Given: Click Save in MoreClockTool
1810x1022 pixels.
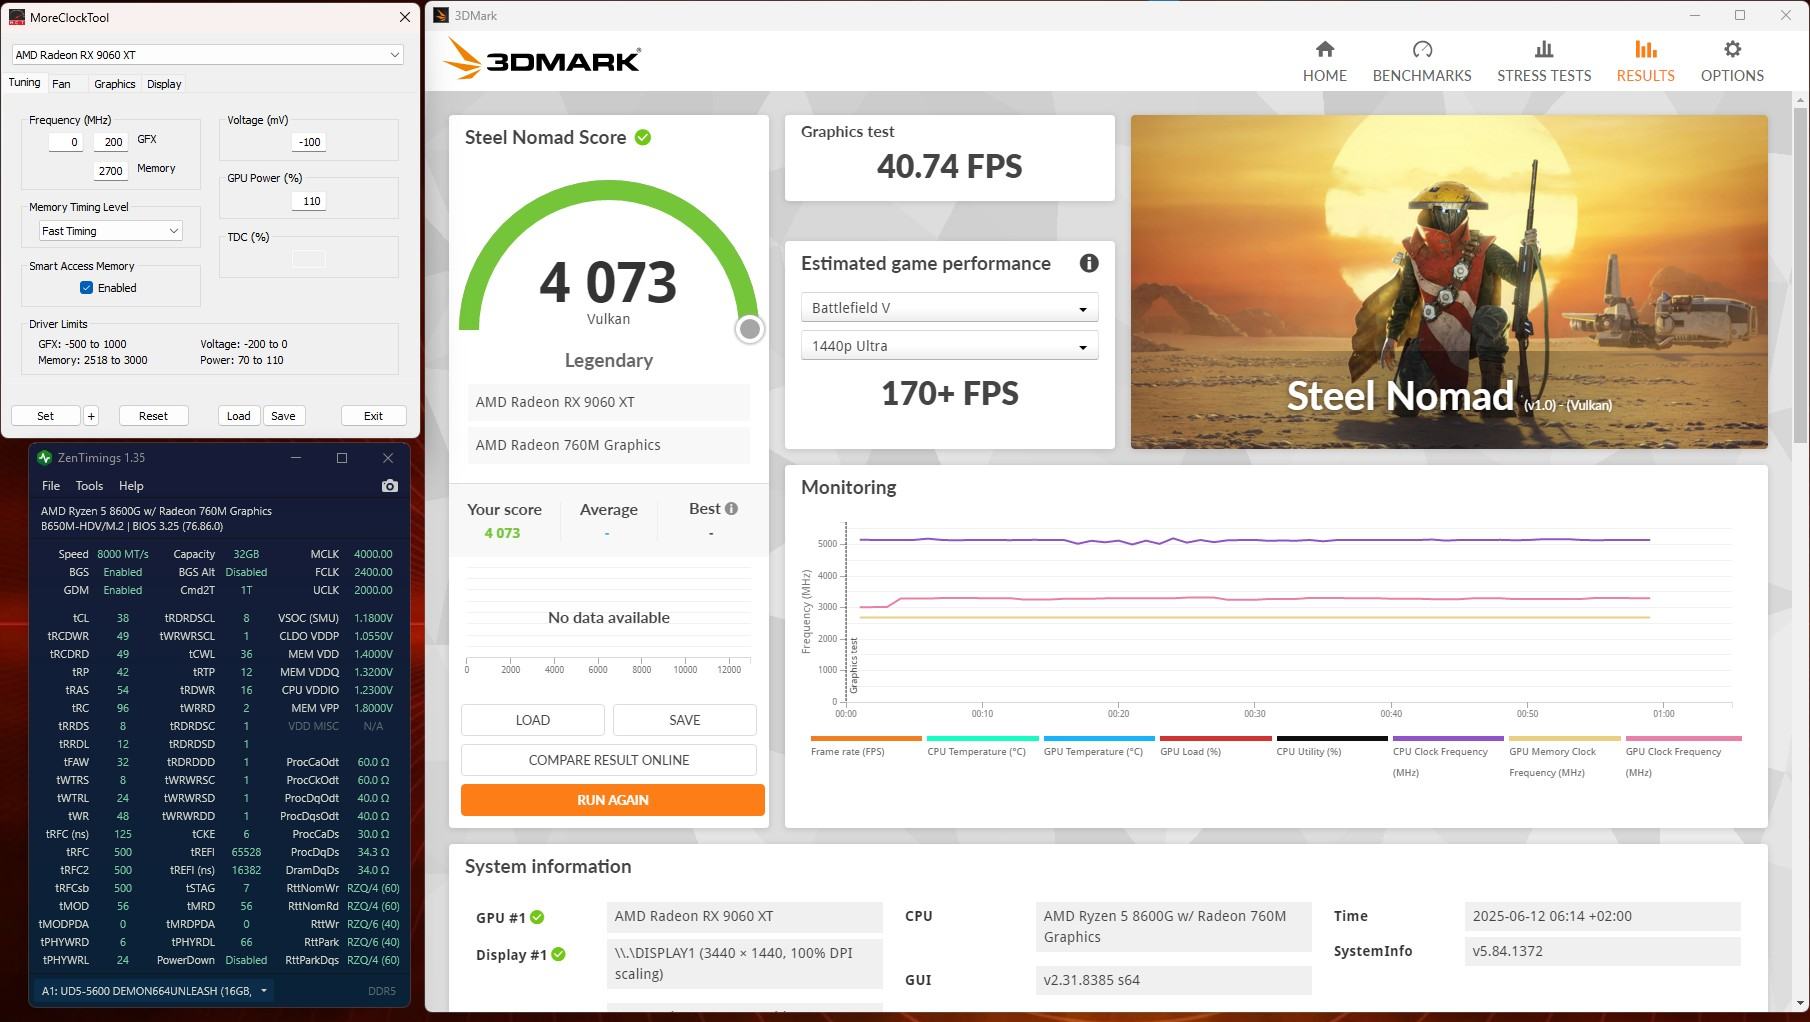Looking at the screenshot, I should tap(283, 416).
